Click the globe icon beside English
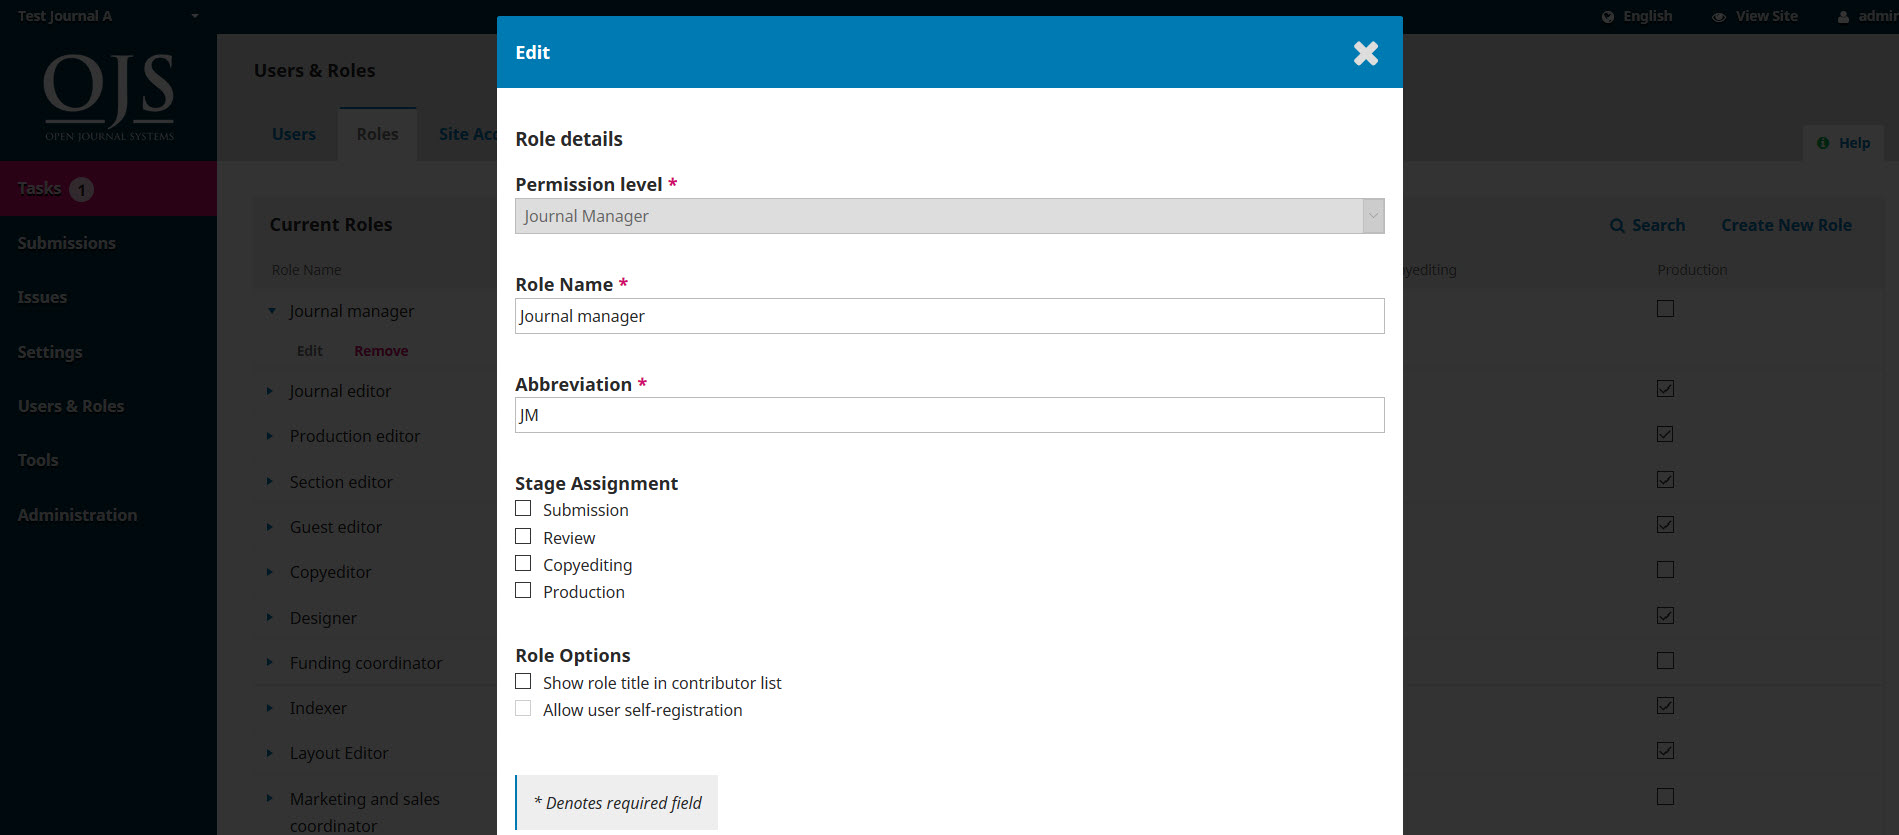Viewport: 1899px width, 835px height. [1607, 17]
